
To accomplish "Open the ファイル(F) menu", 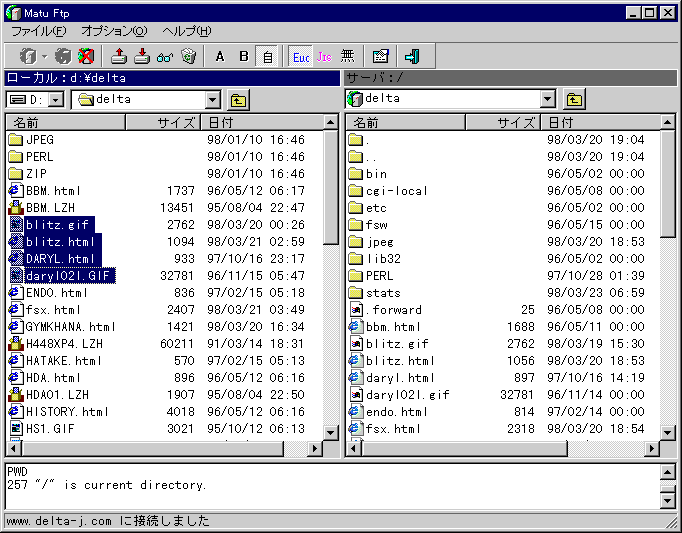I will 39,31.
